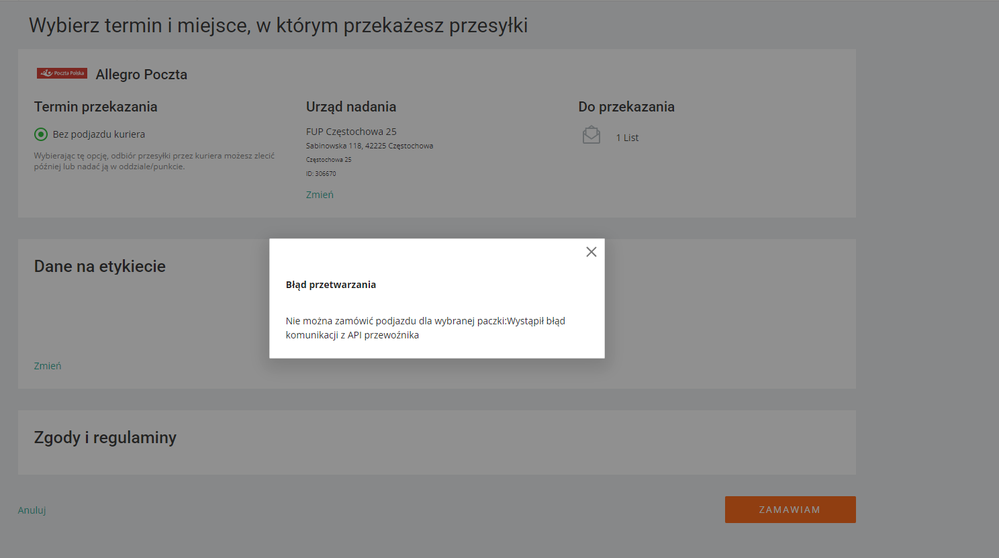Click the Błąd przetwarzania dialog title
Screen dimensions: 999x558
(331, 285)
